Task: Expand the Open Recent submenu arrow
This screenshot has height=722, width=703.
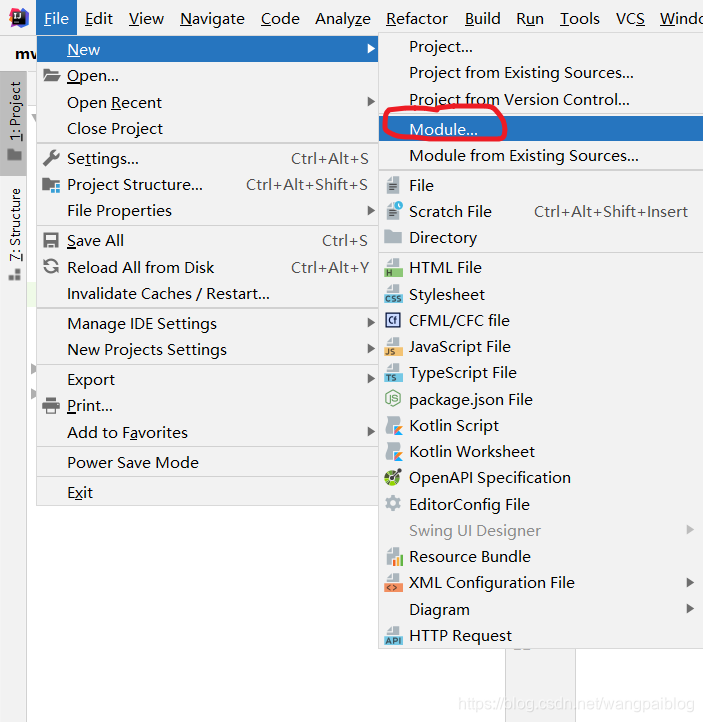Action: (x=371, y=102)
